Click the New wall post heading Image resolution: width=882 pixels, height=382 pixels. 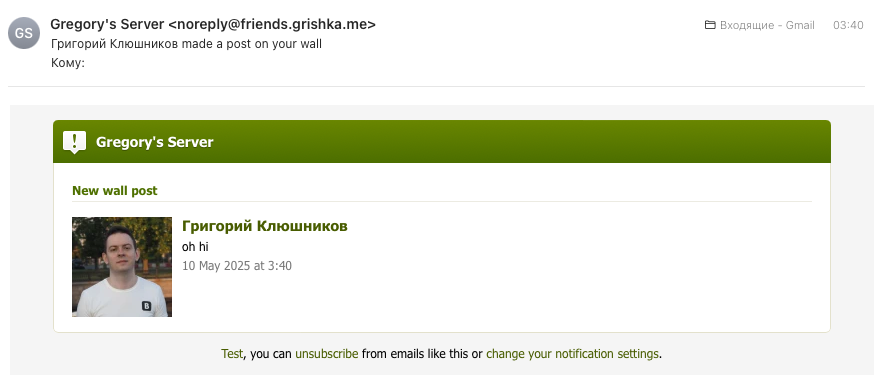pyautogui.click(x=115, y=191)
